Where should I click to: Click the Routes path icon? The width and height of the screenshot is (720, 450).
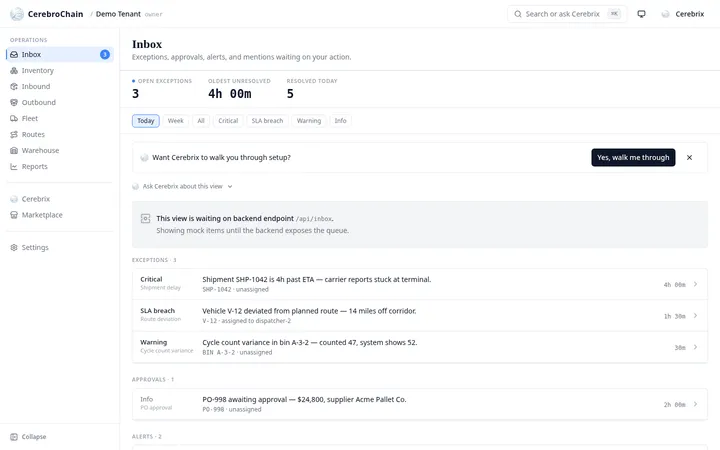point(14,135)
